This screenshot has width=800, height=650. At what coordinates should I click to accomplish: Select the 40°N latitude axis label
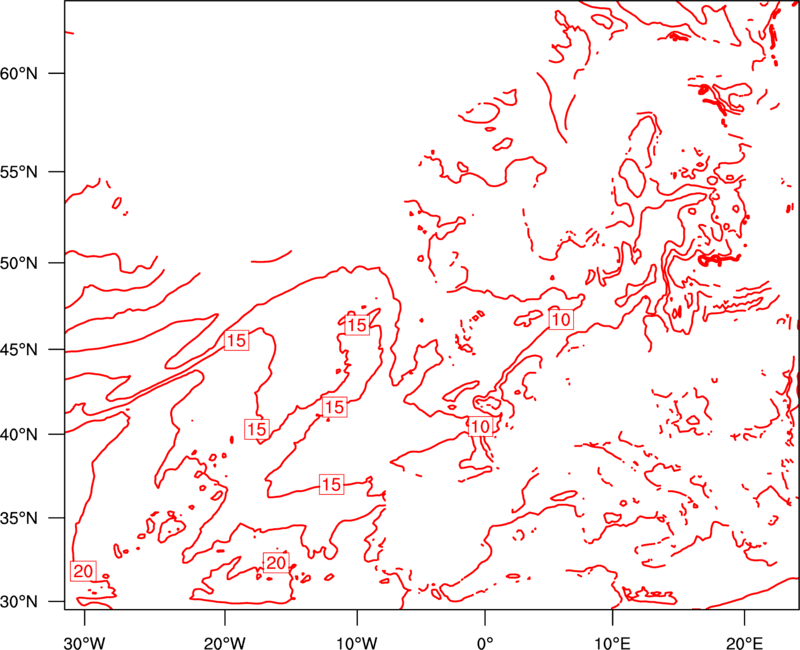[18, 435]
